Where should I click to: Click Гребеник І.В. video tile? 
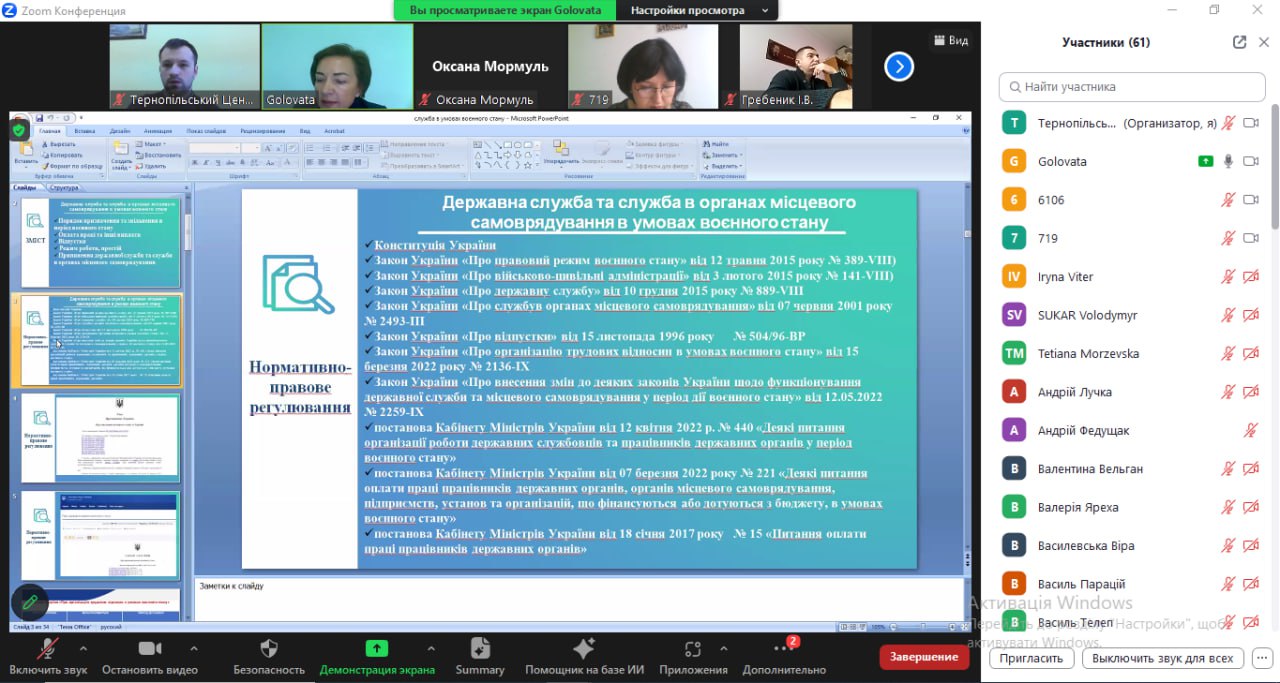796,66
